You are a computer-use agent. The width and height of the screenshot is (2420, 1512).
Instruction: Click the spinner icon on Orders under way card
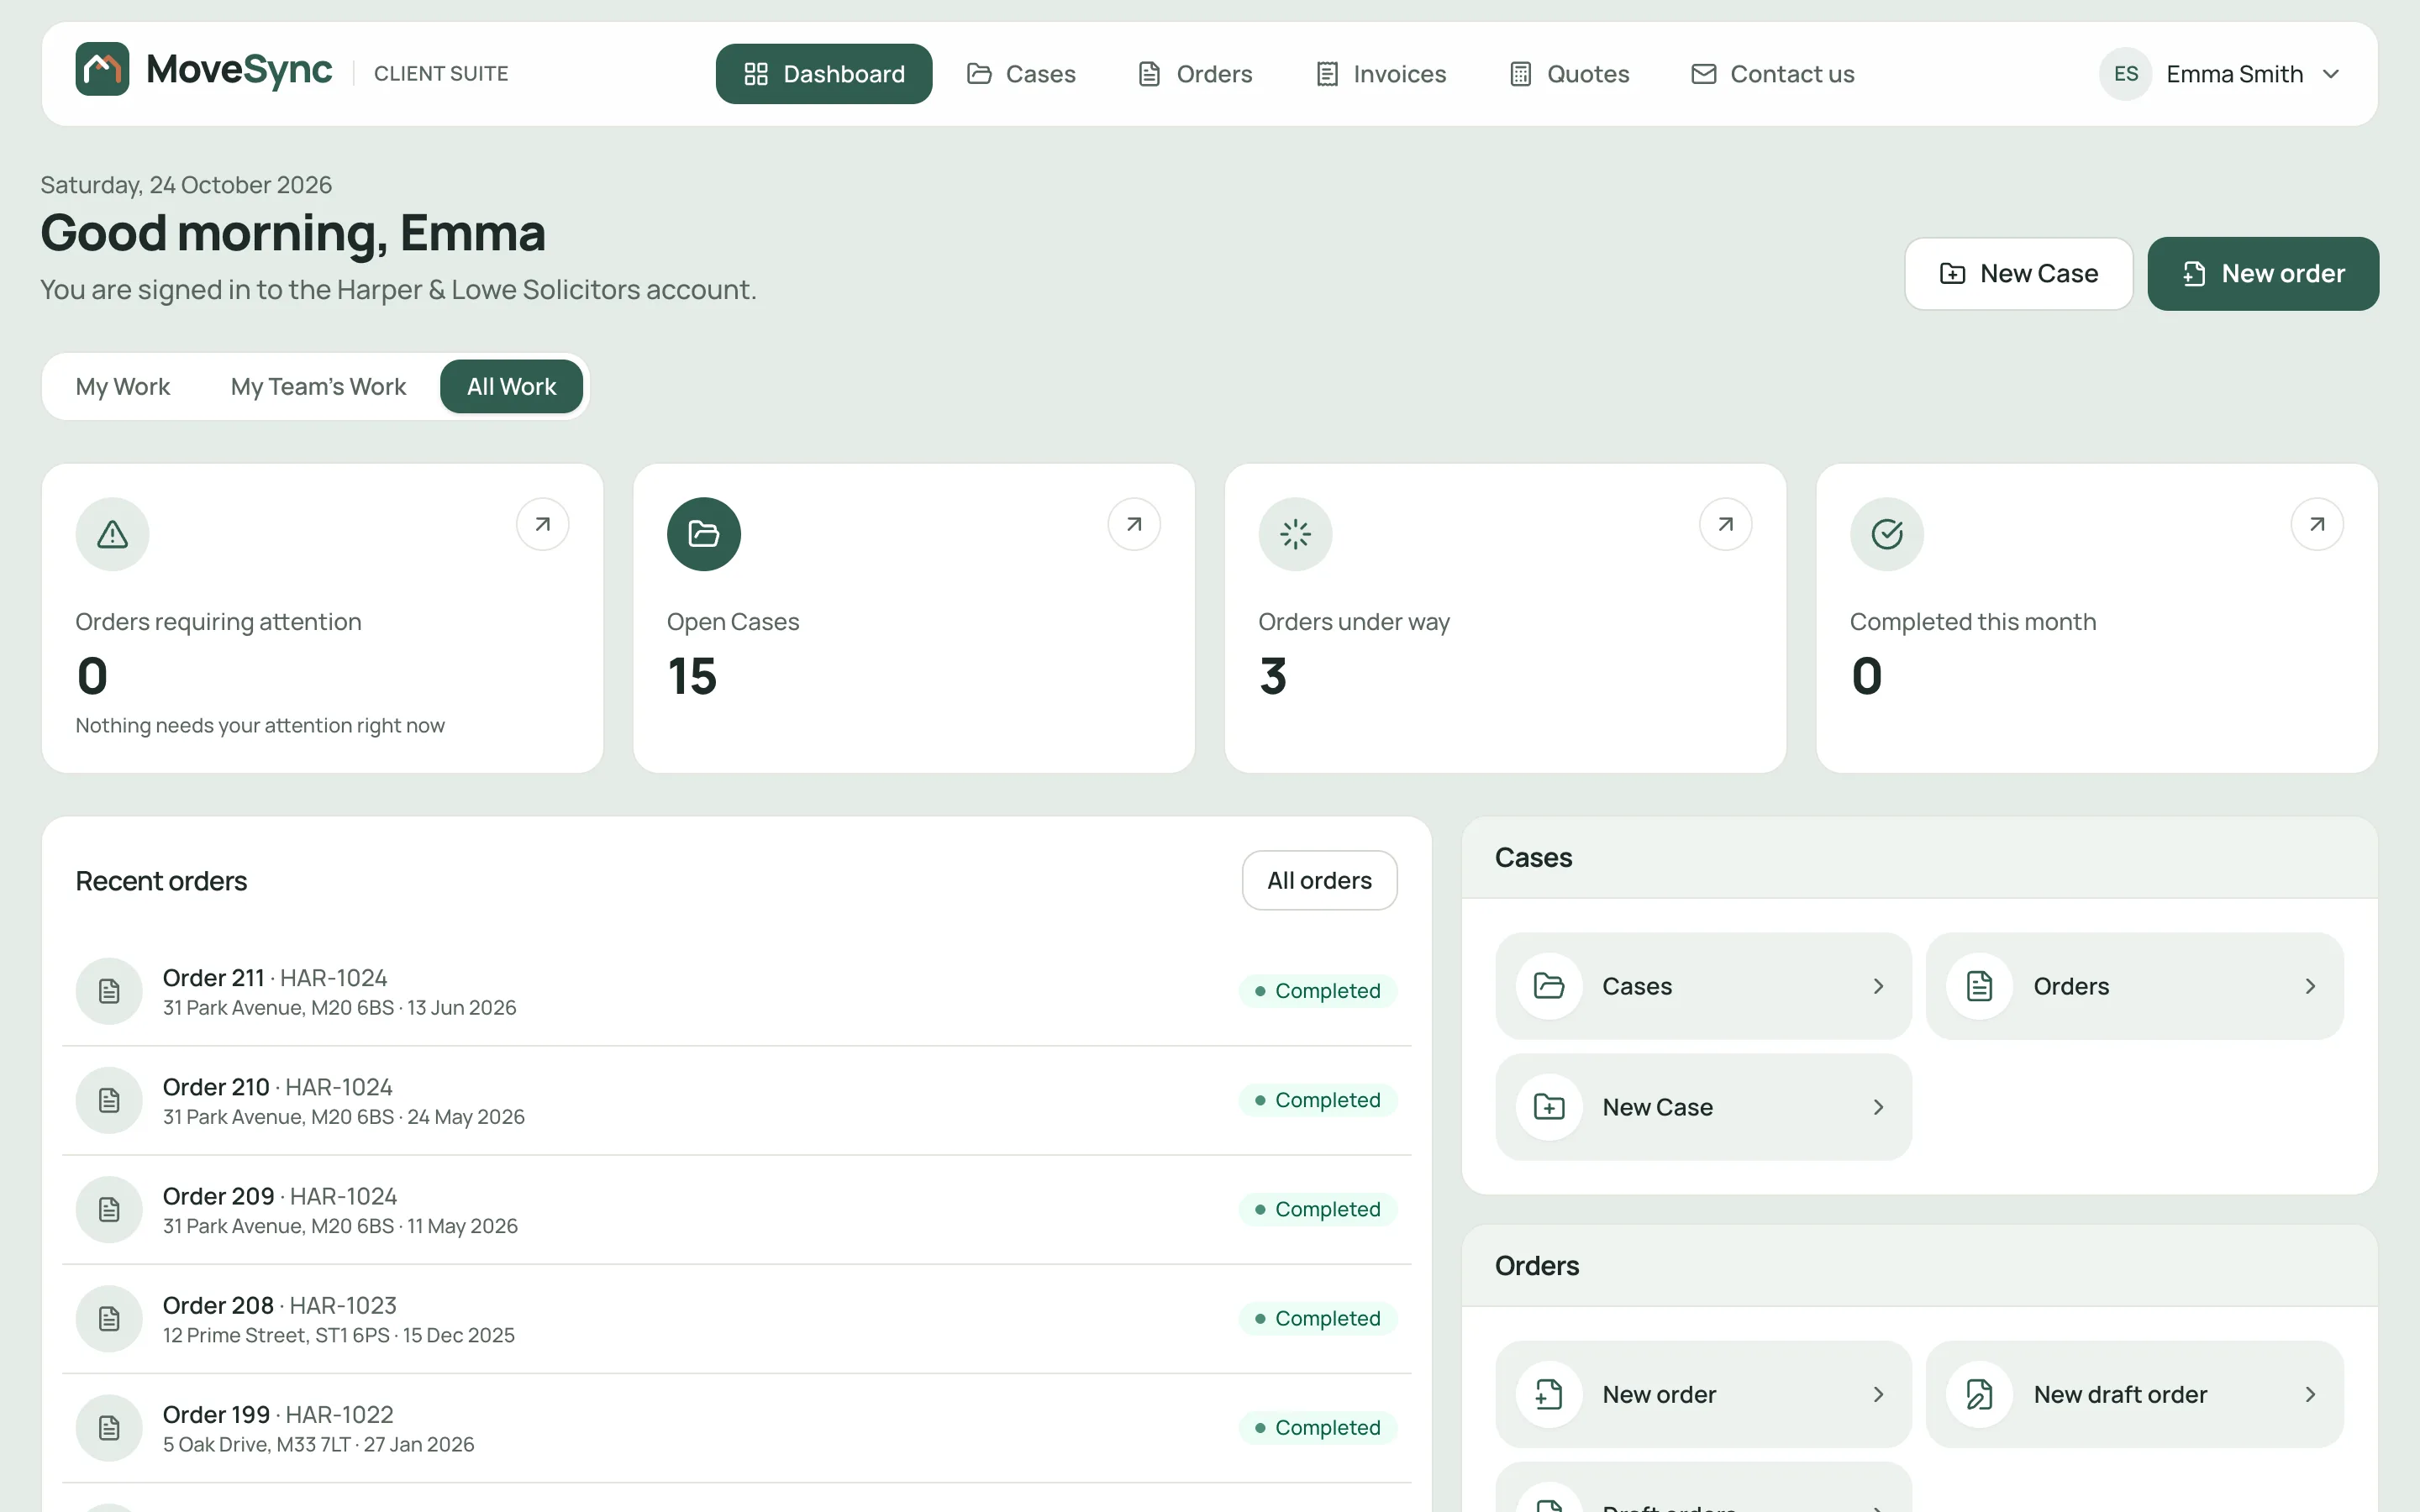[1295, 534]
